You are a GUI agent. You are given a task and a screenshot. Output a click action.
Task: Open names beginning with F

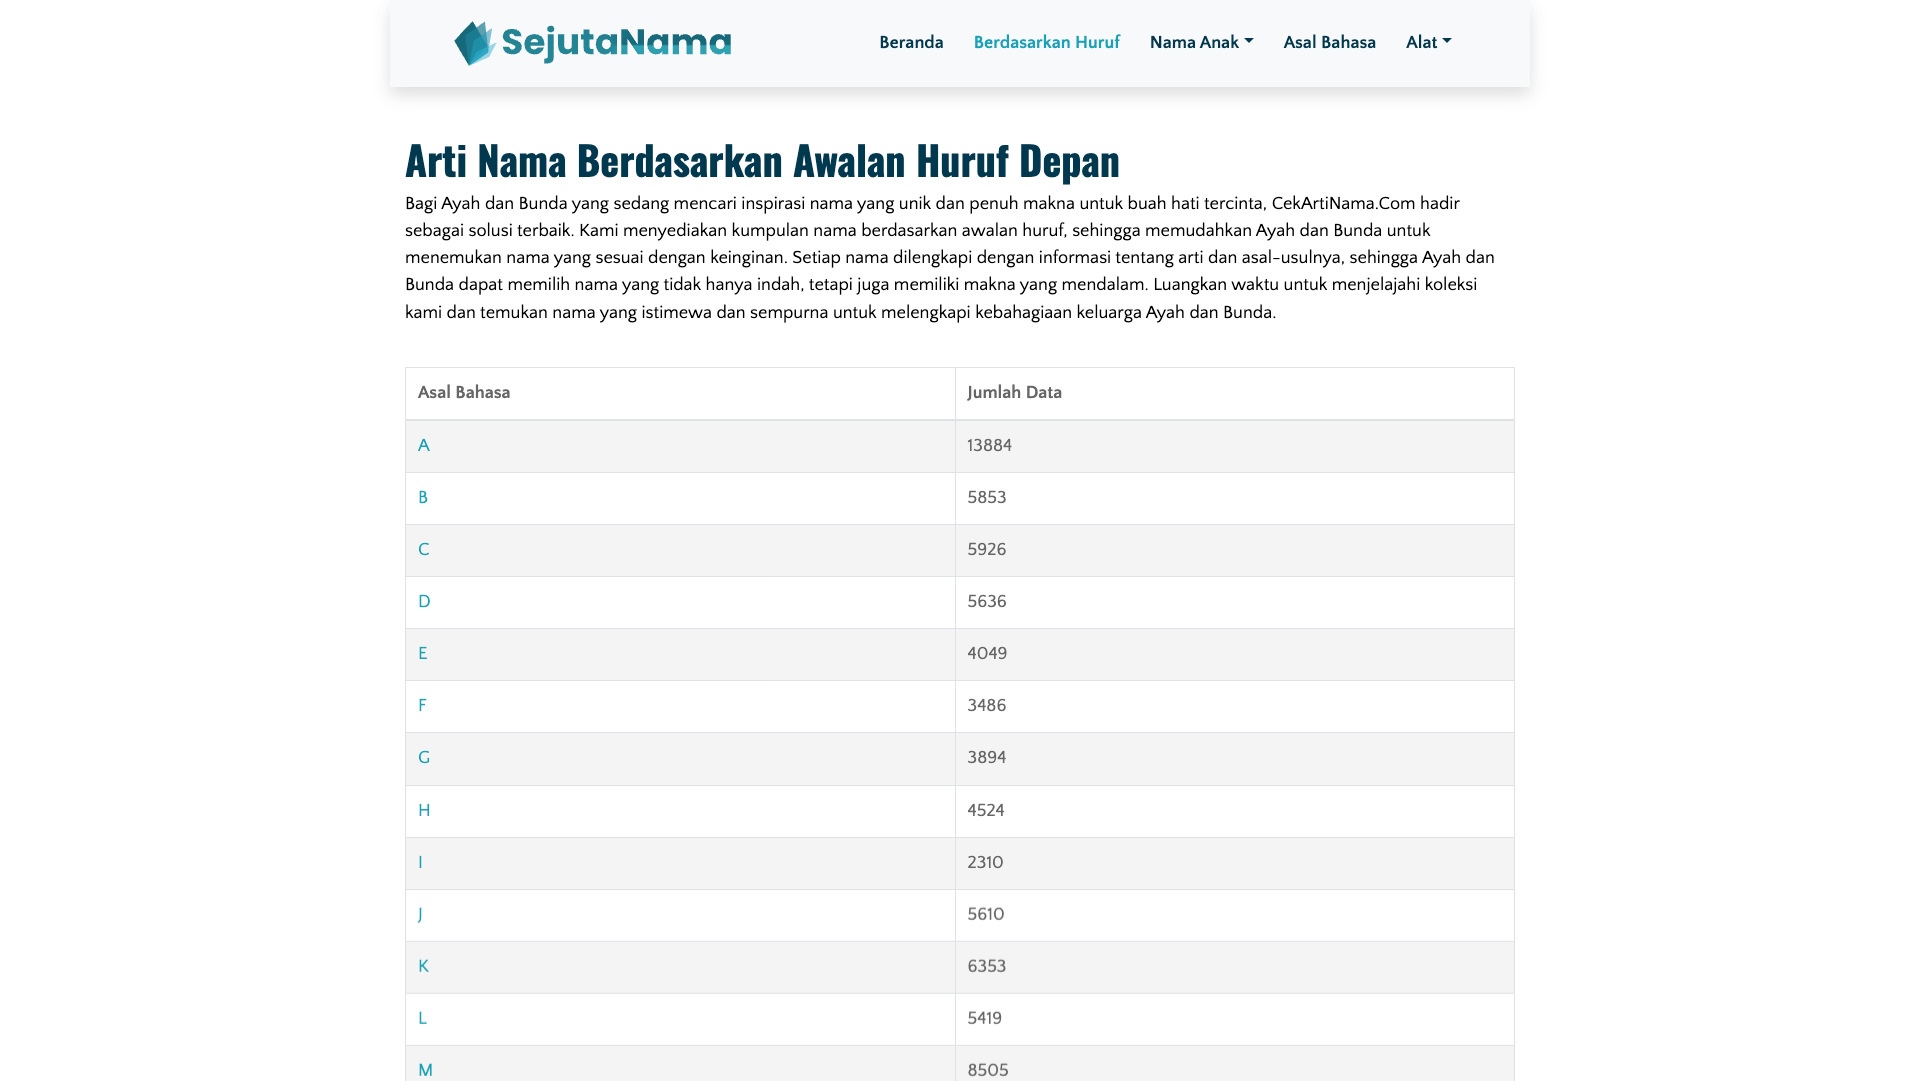[423, 706]
